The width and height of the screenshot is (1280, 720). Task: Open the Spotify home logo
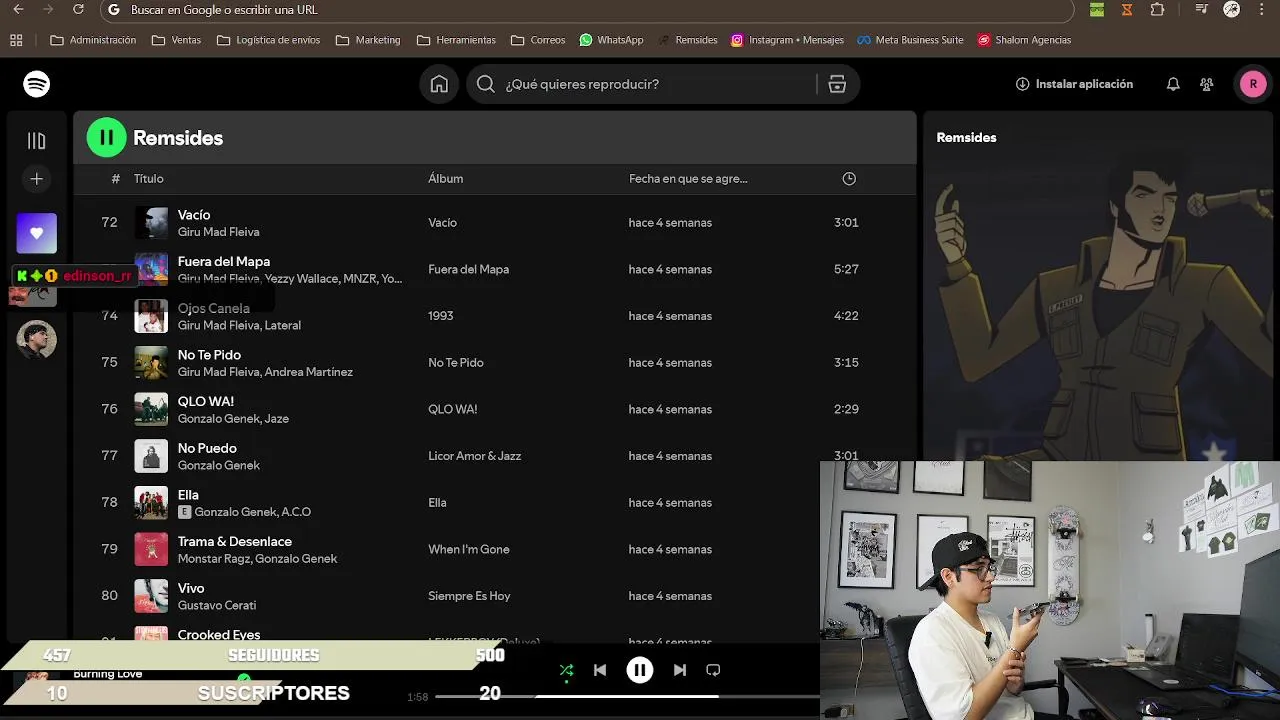(37, 84)
